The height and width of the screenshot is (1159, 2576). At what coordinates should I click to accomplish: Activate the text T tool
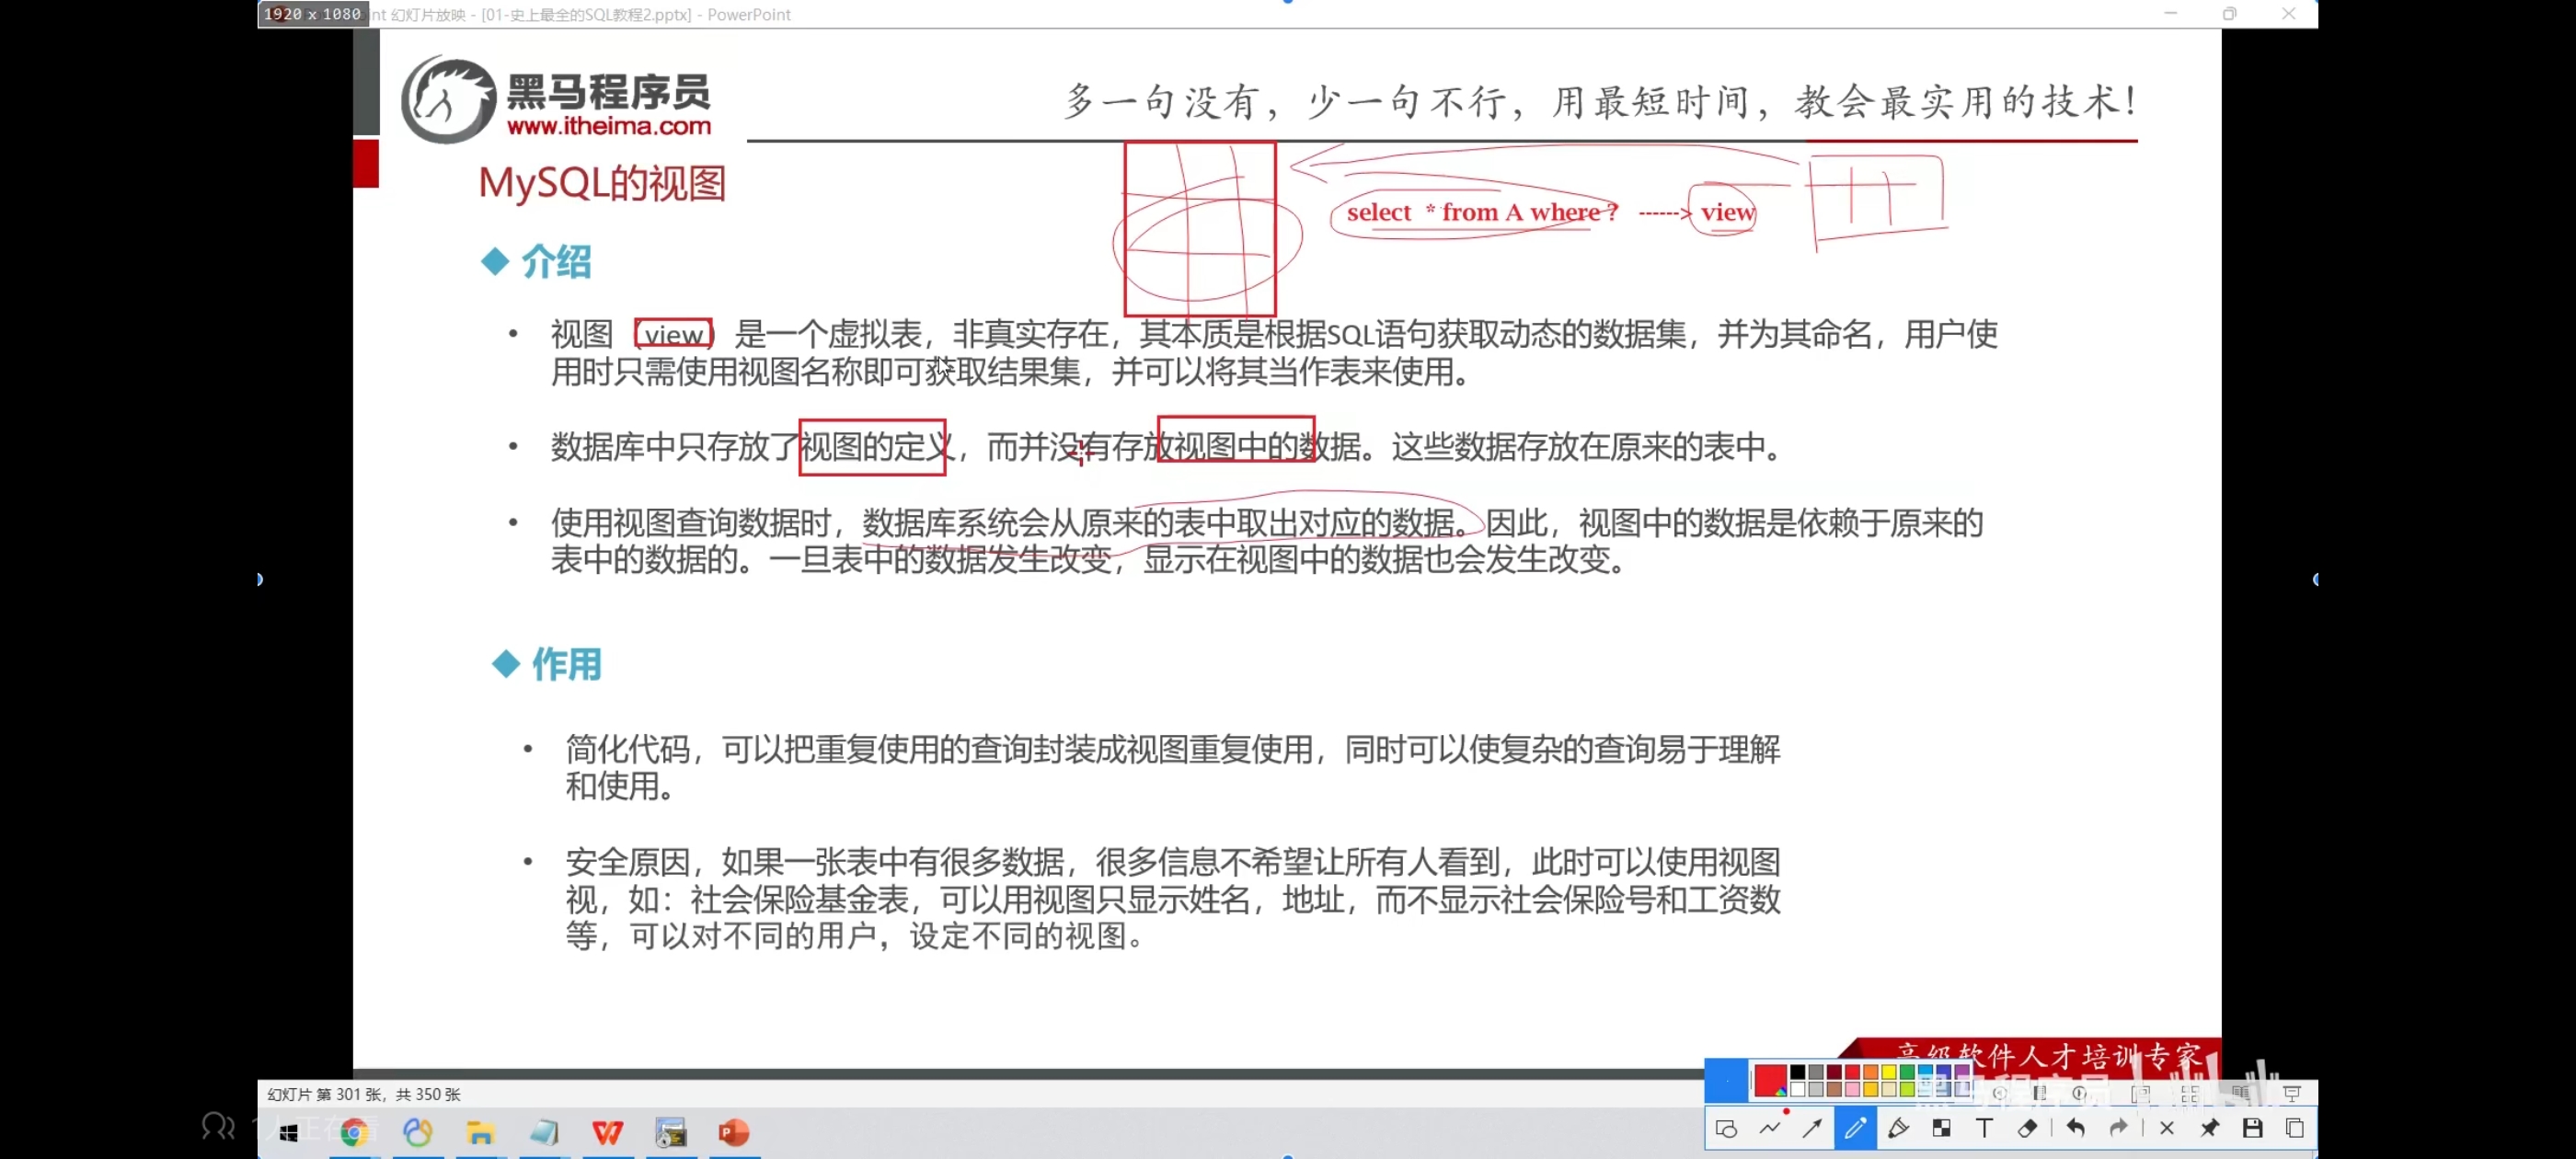(1984, 1128)
